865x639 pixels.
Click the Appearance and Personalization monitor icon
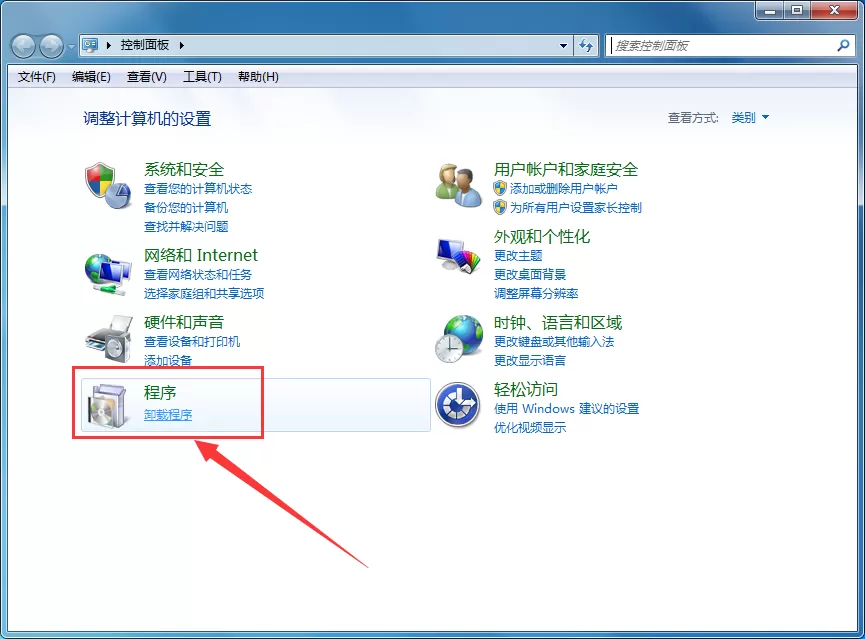(458, 255)
